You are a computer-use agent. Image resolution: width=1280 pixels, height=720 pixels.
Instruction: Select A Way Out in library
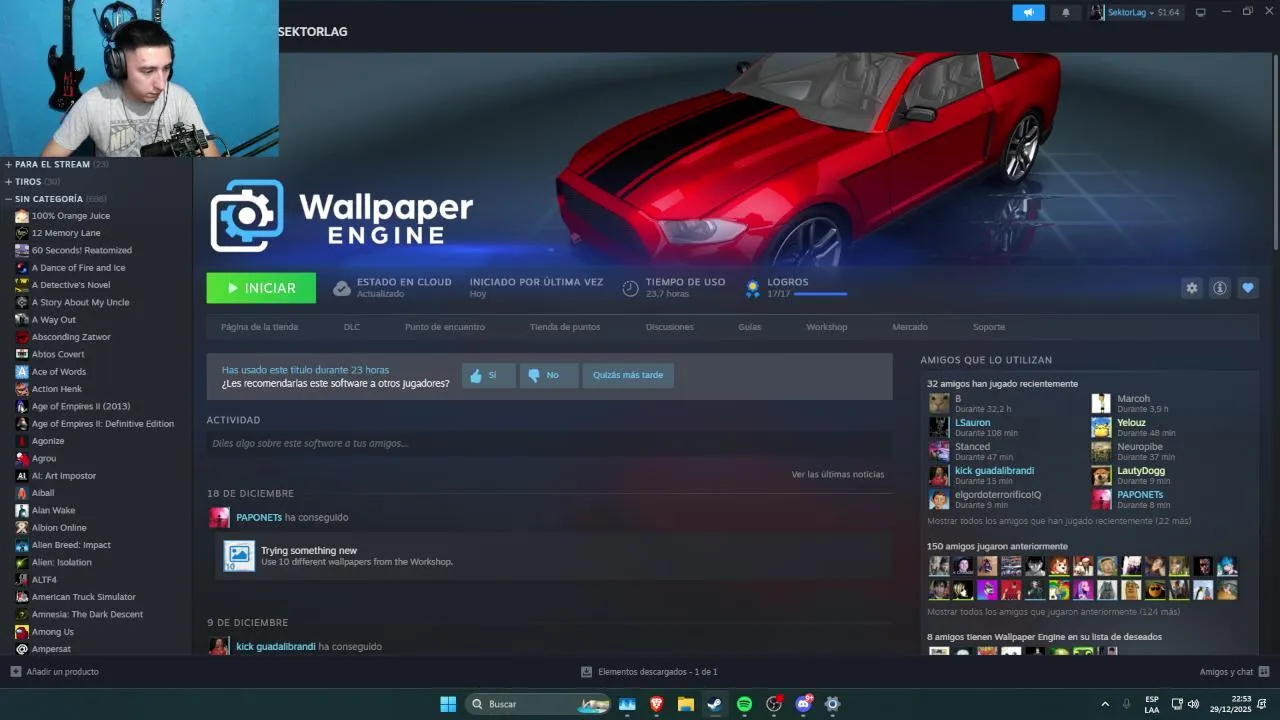coord(54,320)
